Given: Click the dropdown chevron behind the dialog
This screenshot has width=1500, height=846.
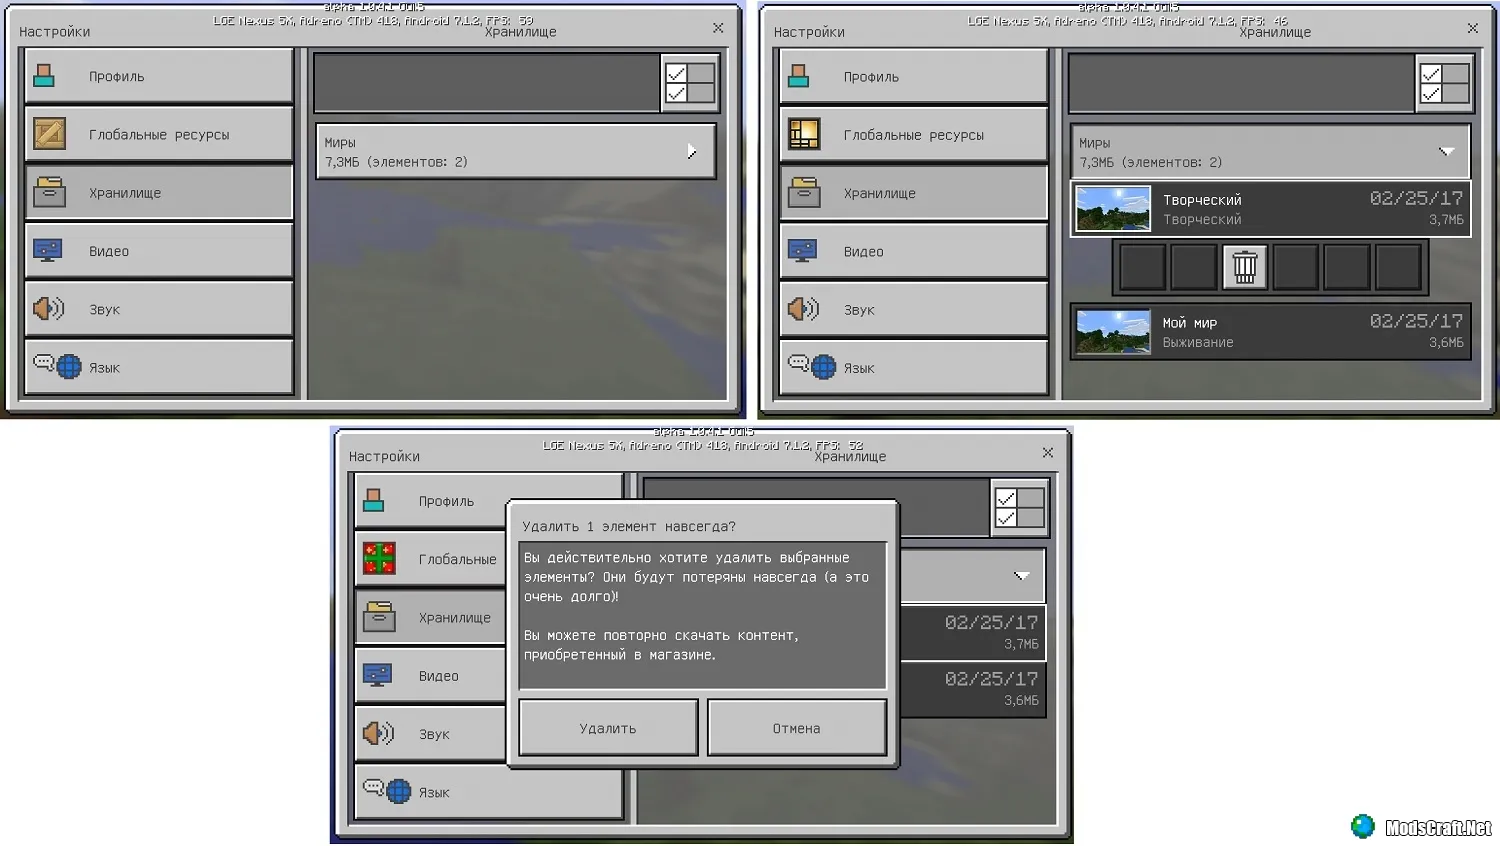Looking at the screenshot, I should click(x=1022, y=576).
